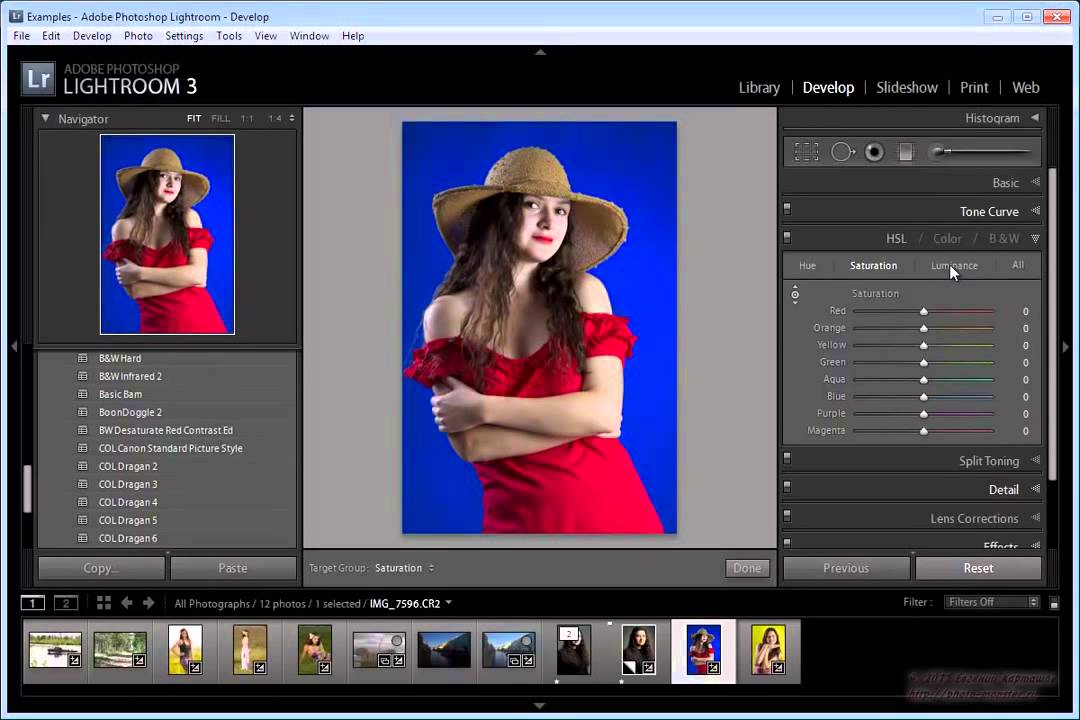Go forward with the right arrow icon
This screenshot has width=1080, height=720.
[149, 603]
